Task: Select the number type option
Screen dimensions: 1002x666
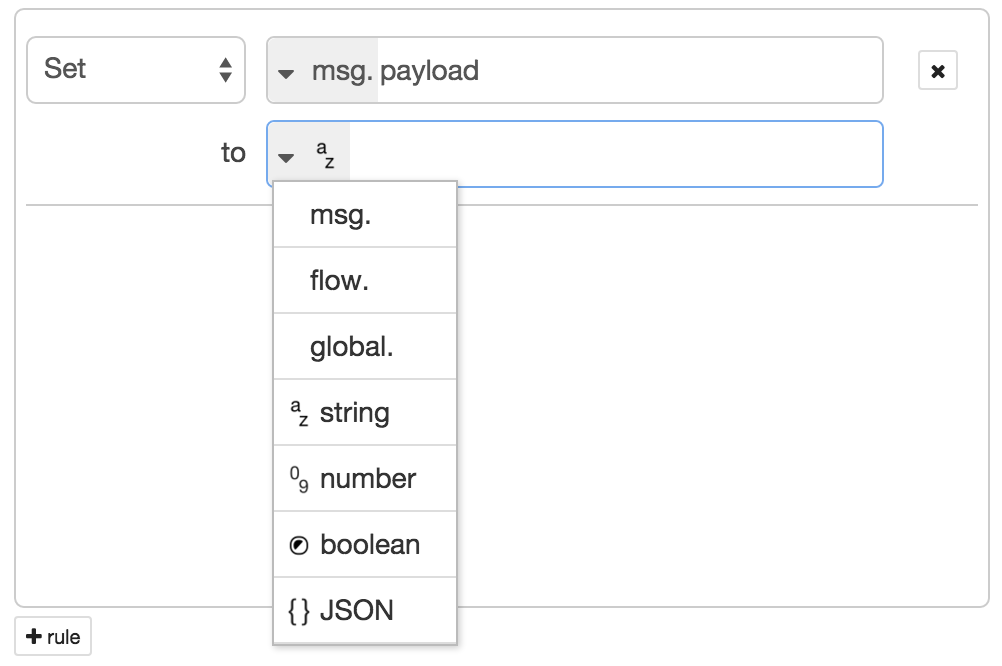Action: [365, 479]
